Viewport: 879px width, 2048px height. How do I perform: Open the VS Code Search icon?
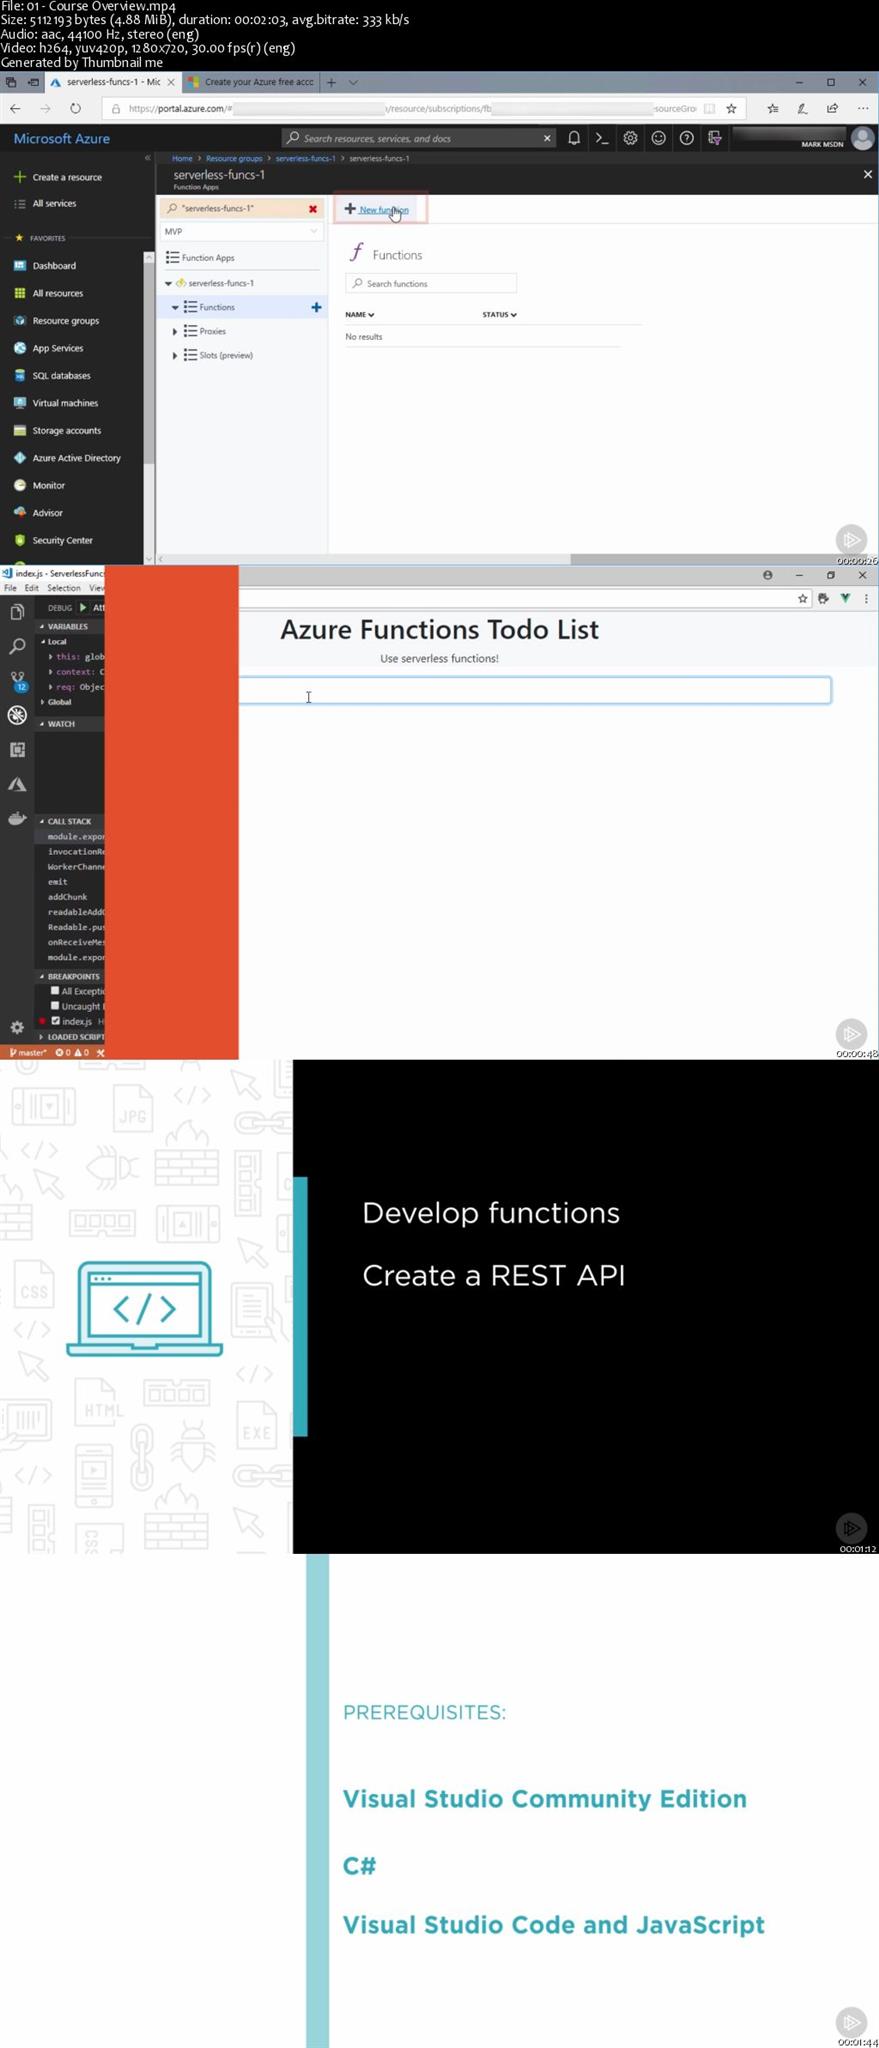[x=17, y=647]
